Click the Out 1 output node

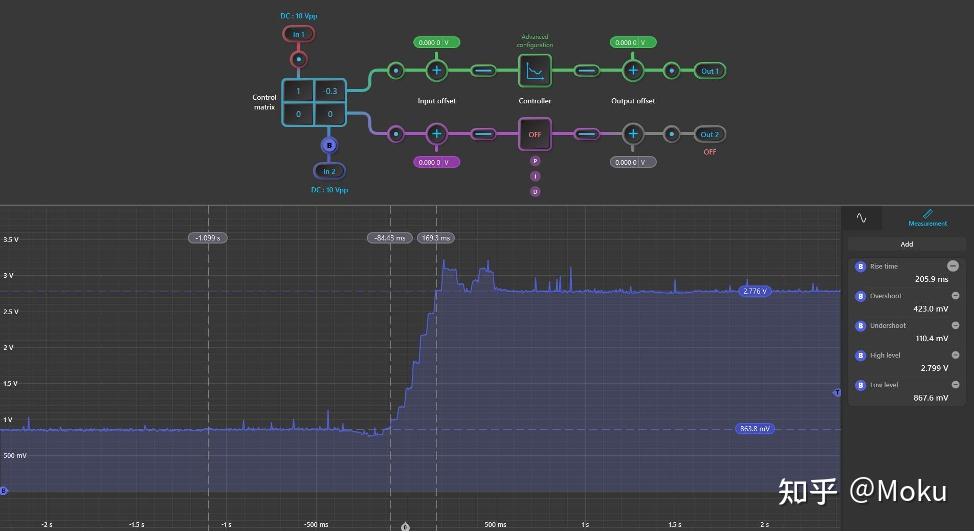(x=709, y=71)
